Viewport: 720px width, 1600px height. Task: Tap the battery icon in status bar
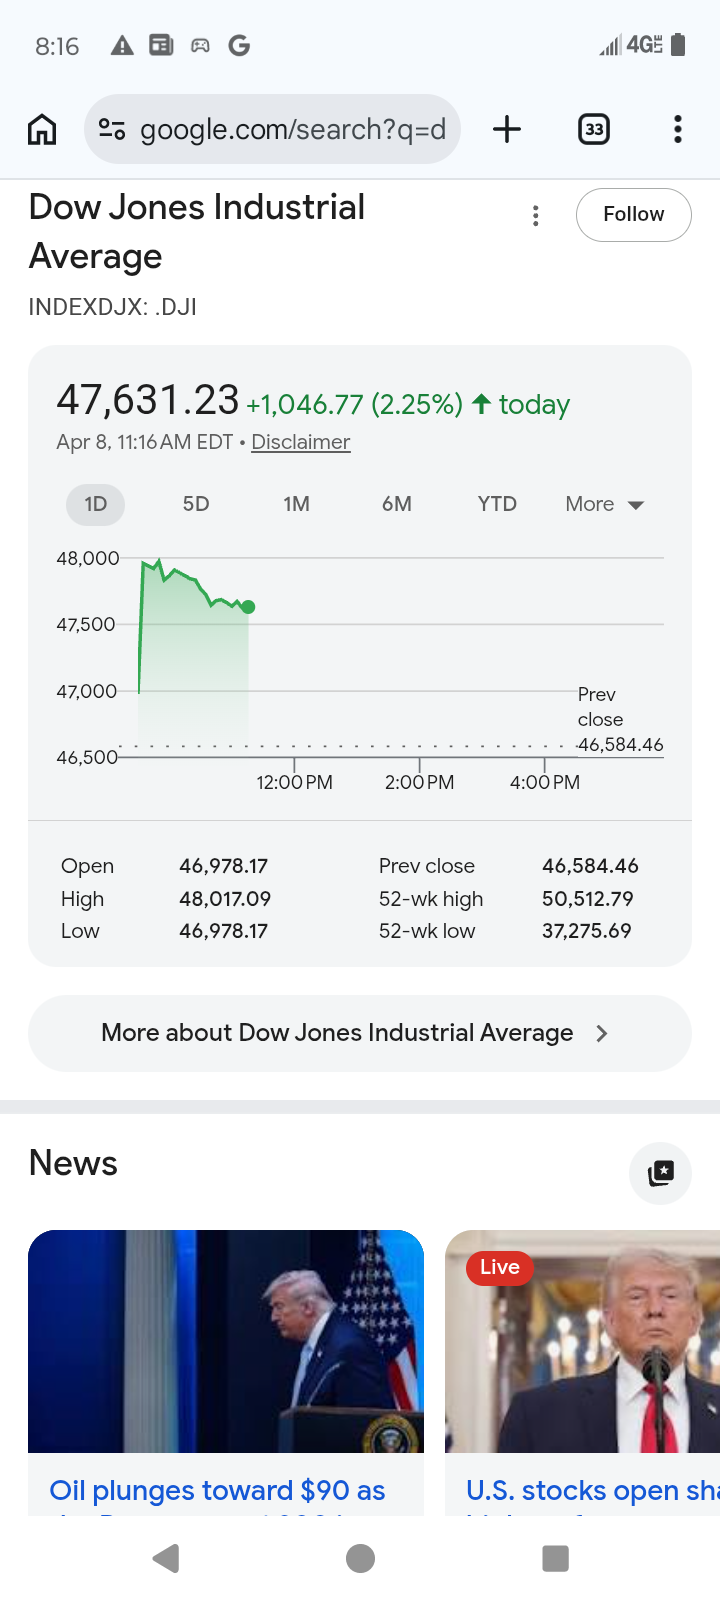[x=678, y=45]
